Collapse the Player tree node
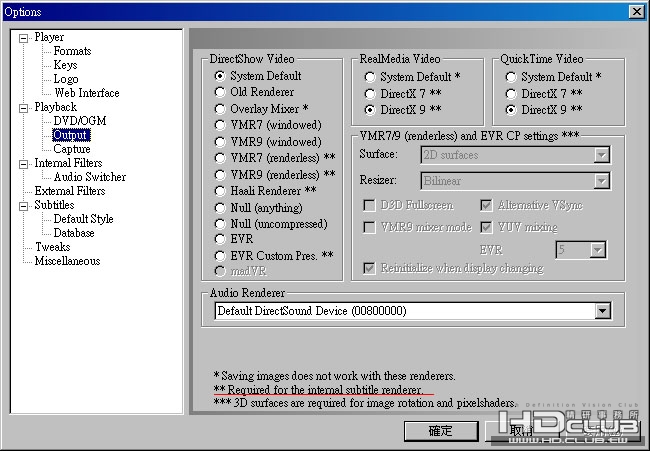This screenshot has height=451, width=650. (x=24, y=39)
